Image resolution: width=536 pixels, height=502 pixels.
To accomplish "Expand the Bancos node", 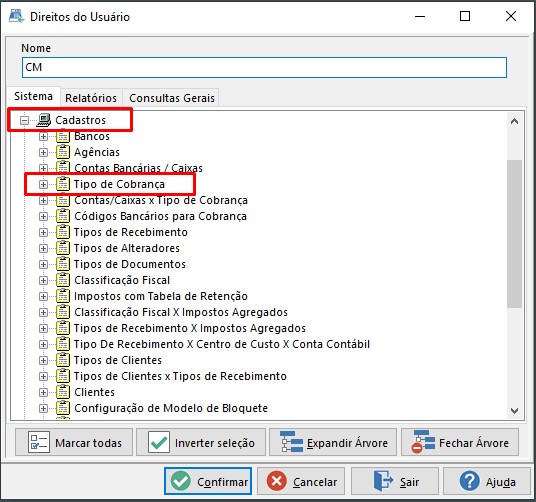I will [43, 136].
